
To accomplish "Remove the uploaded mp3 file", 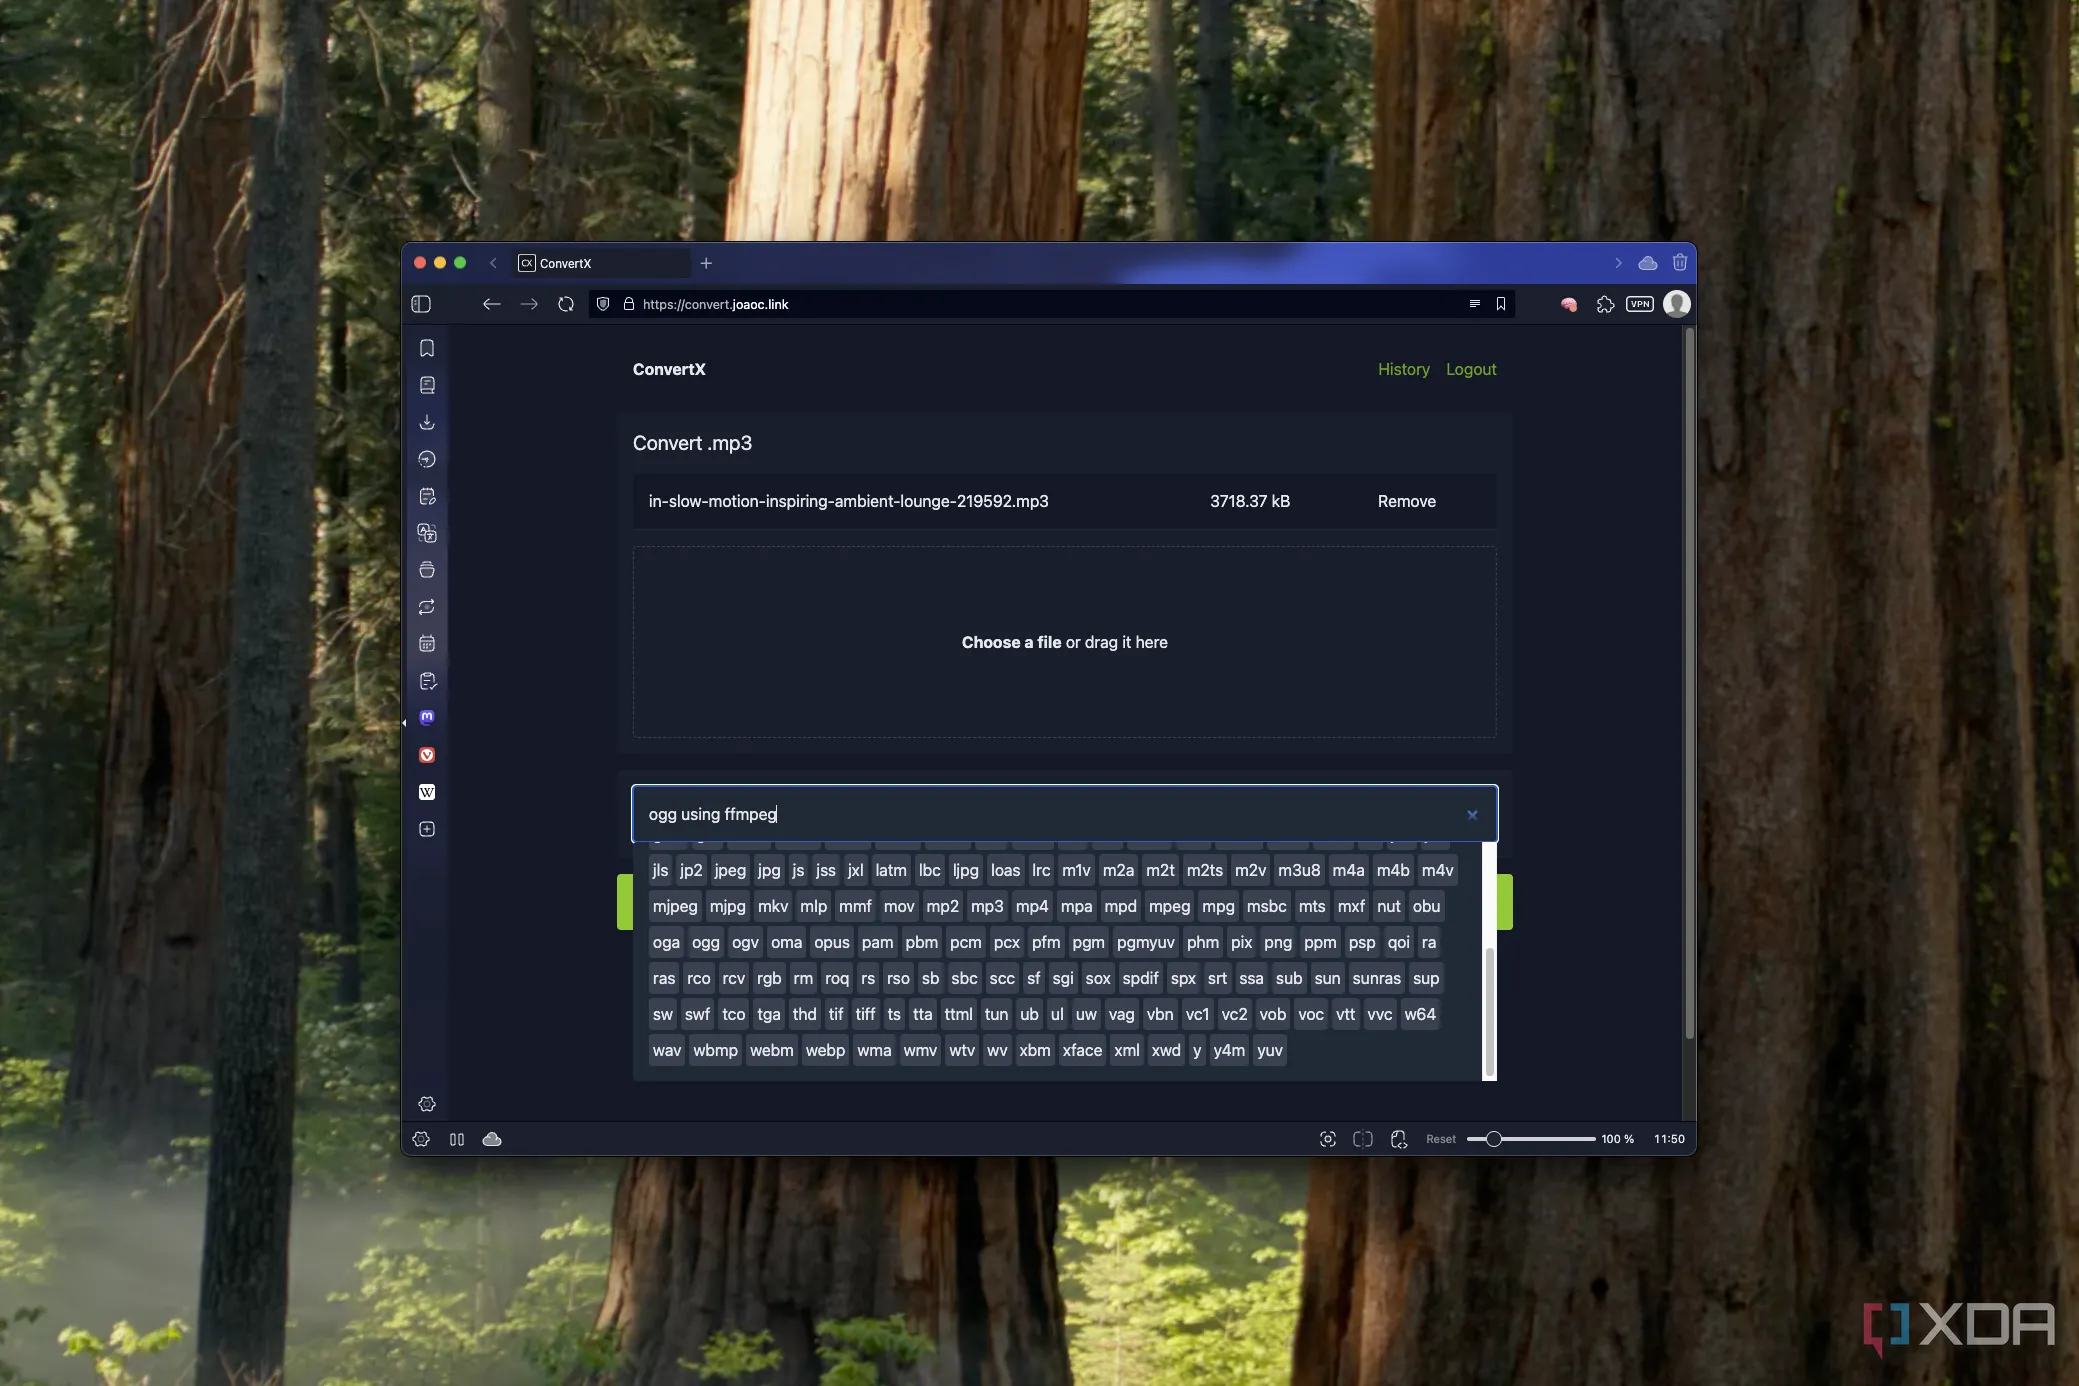I will tap(1407, 501).
